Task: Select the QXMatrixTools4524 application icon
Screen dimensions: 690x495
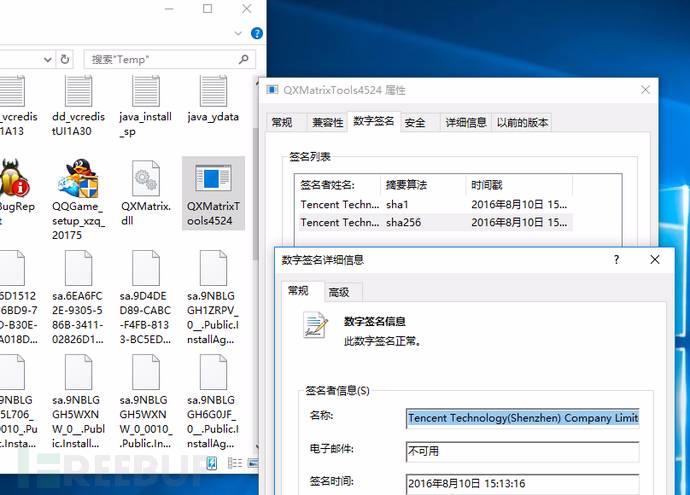Action: (x=213, y=178)
